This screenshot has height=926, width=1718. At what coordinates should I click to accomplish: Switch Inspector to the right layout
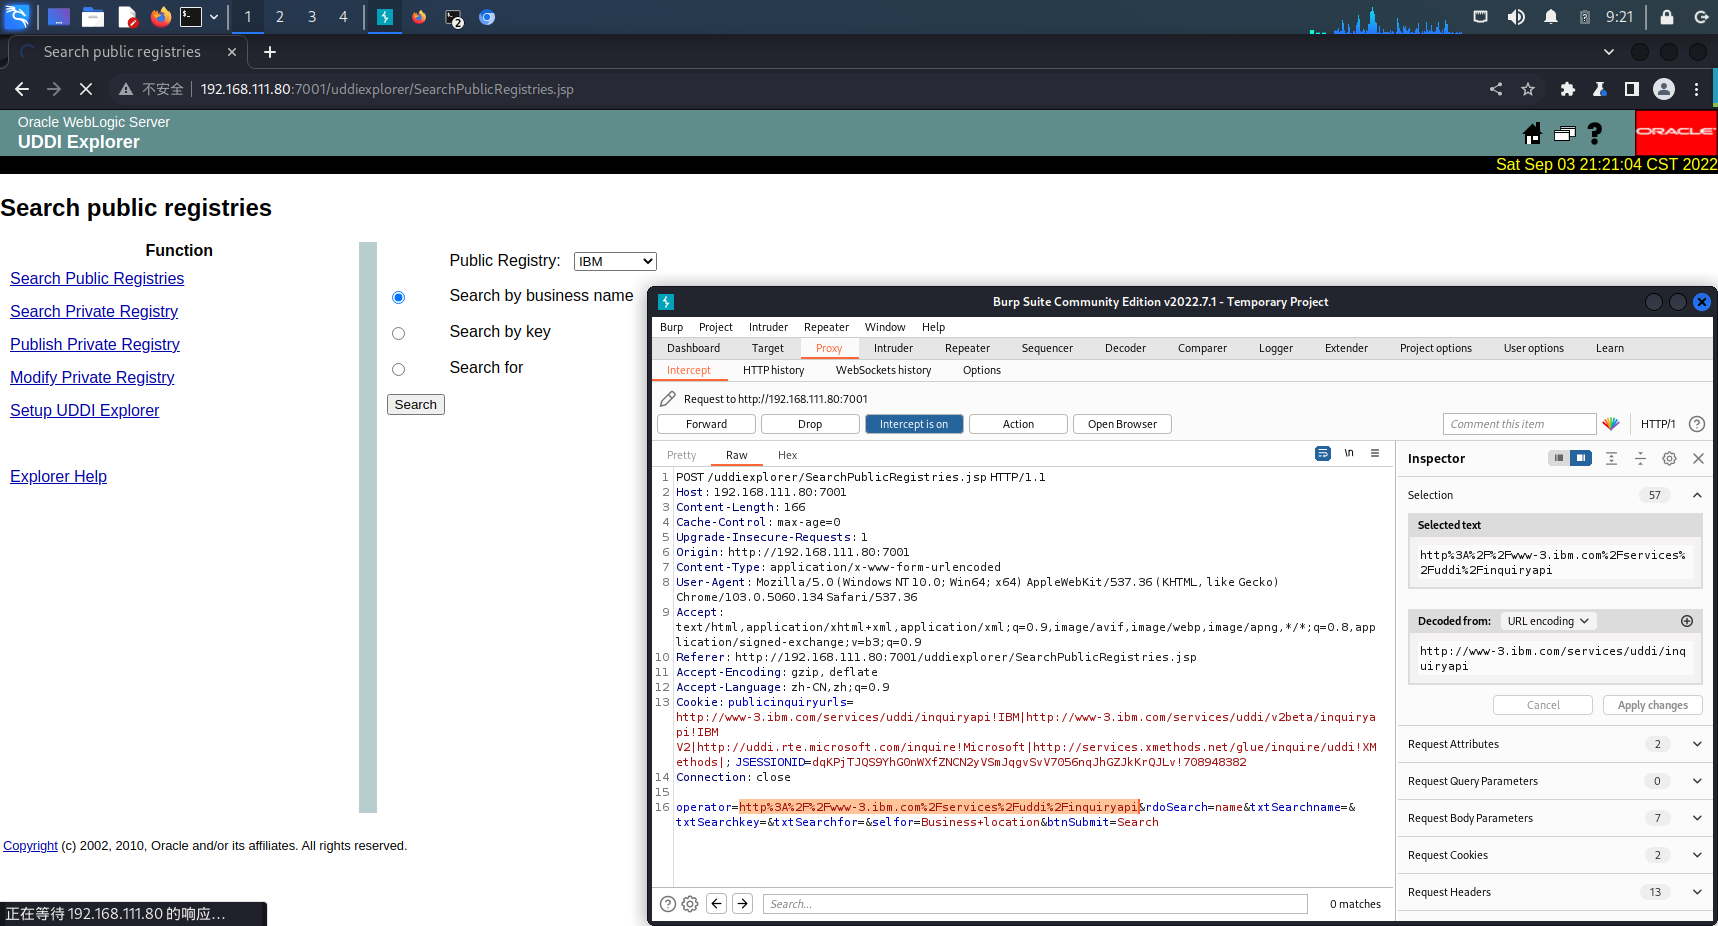1581,458
